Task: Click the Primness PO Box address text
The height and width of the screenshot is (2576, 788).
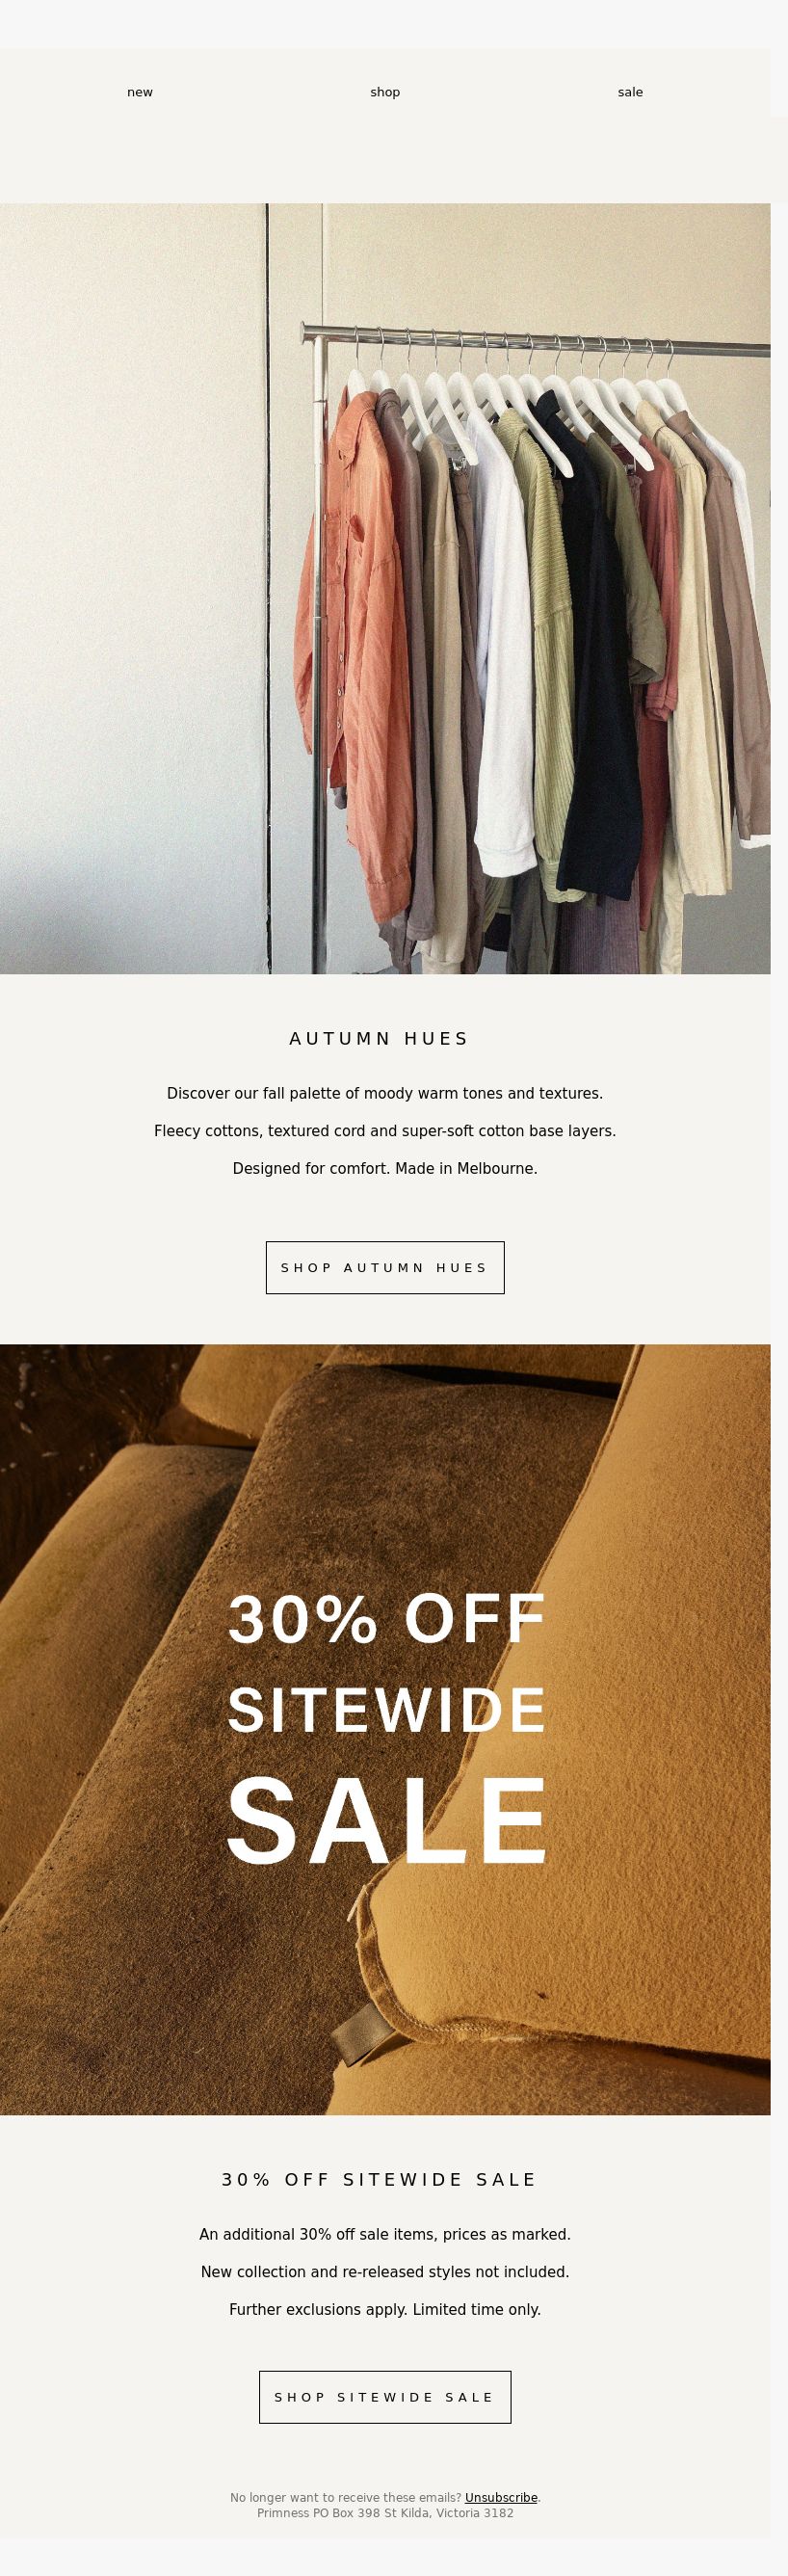Action: (x=385, y=2512)
